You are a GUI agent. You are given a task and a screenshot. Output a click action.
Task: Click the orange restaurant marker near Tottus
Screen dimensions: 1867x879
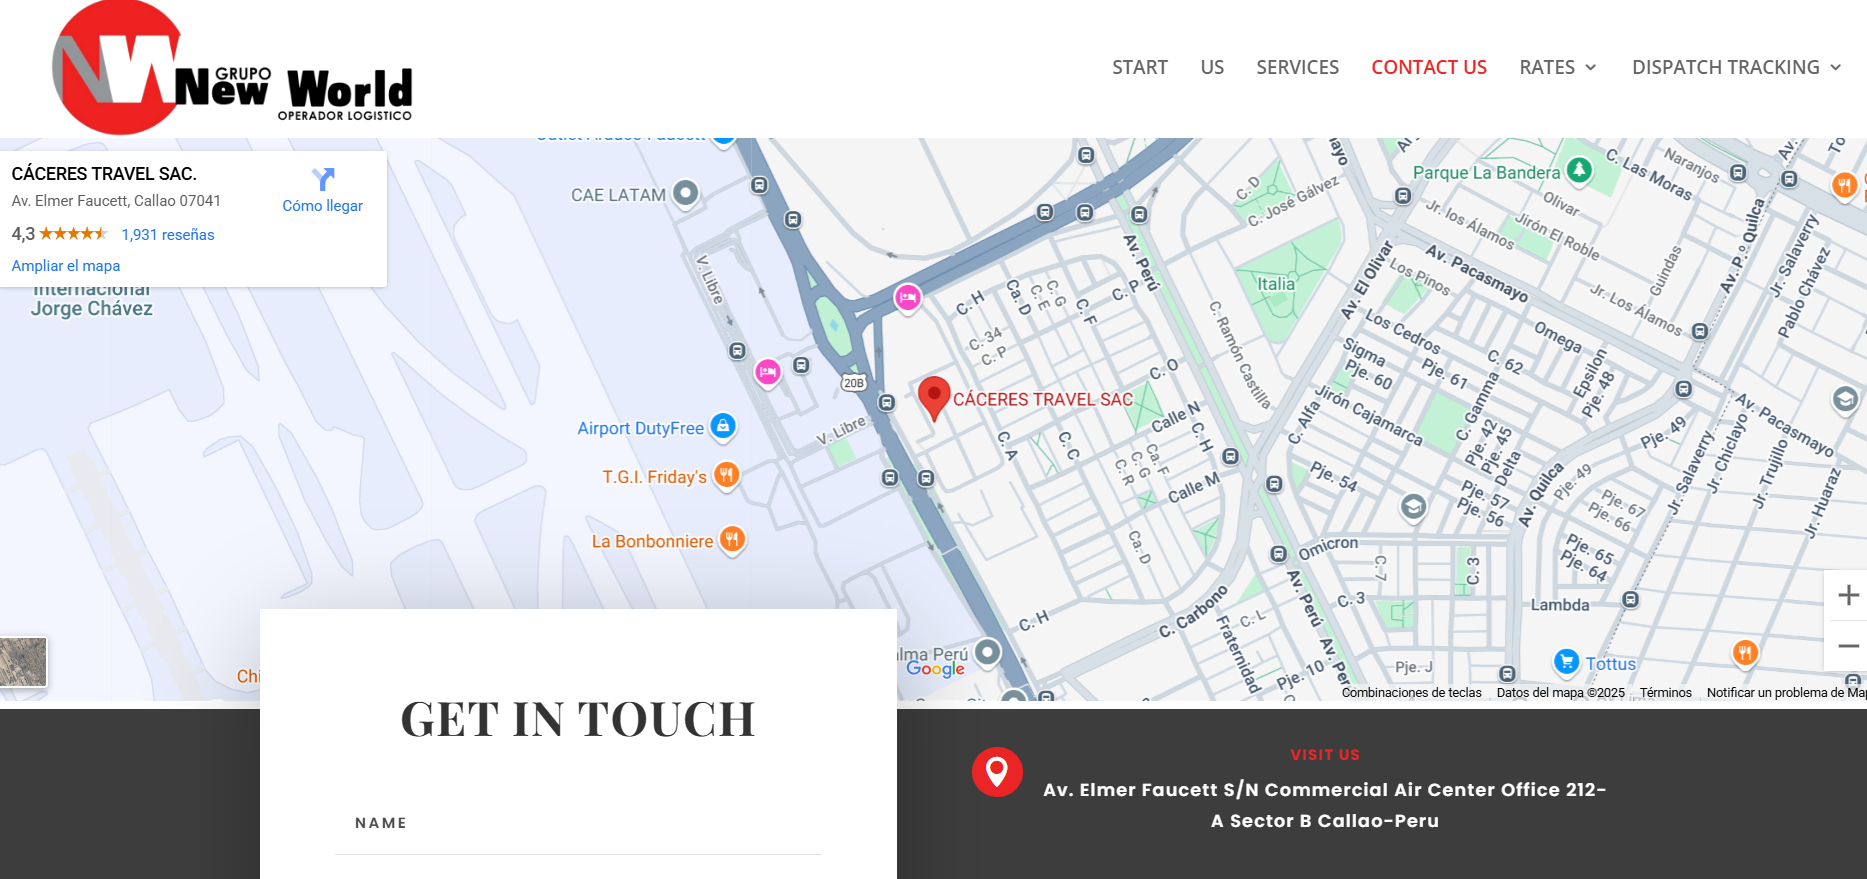click(x=1745, y=652)
